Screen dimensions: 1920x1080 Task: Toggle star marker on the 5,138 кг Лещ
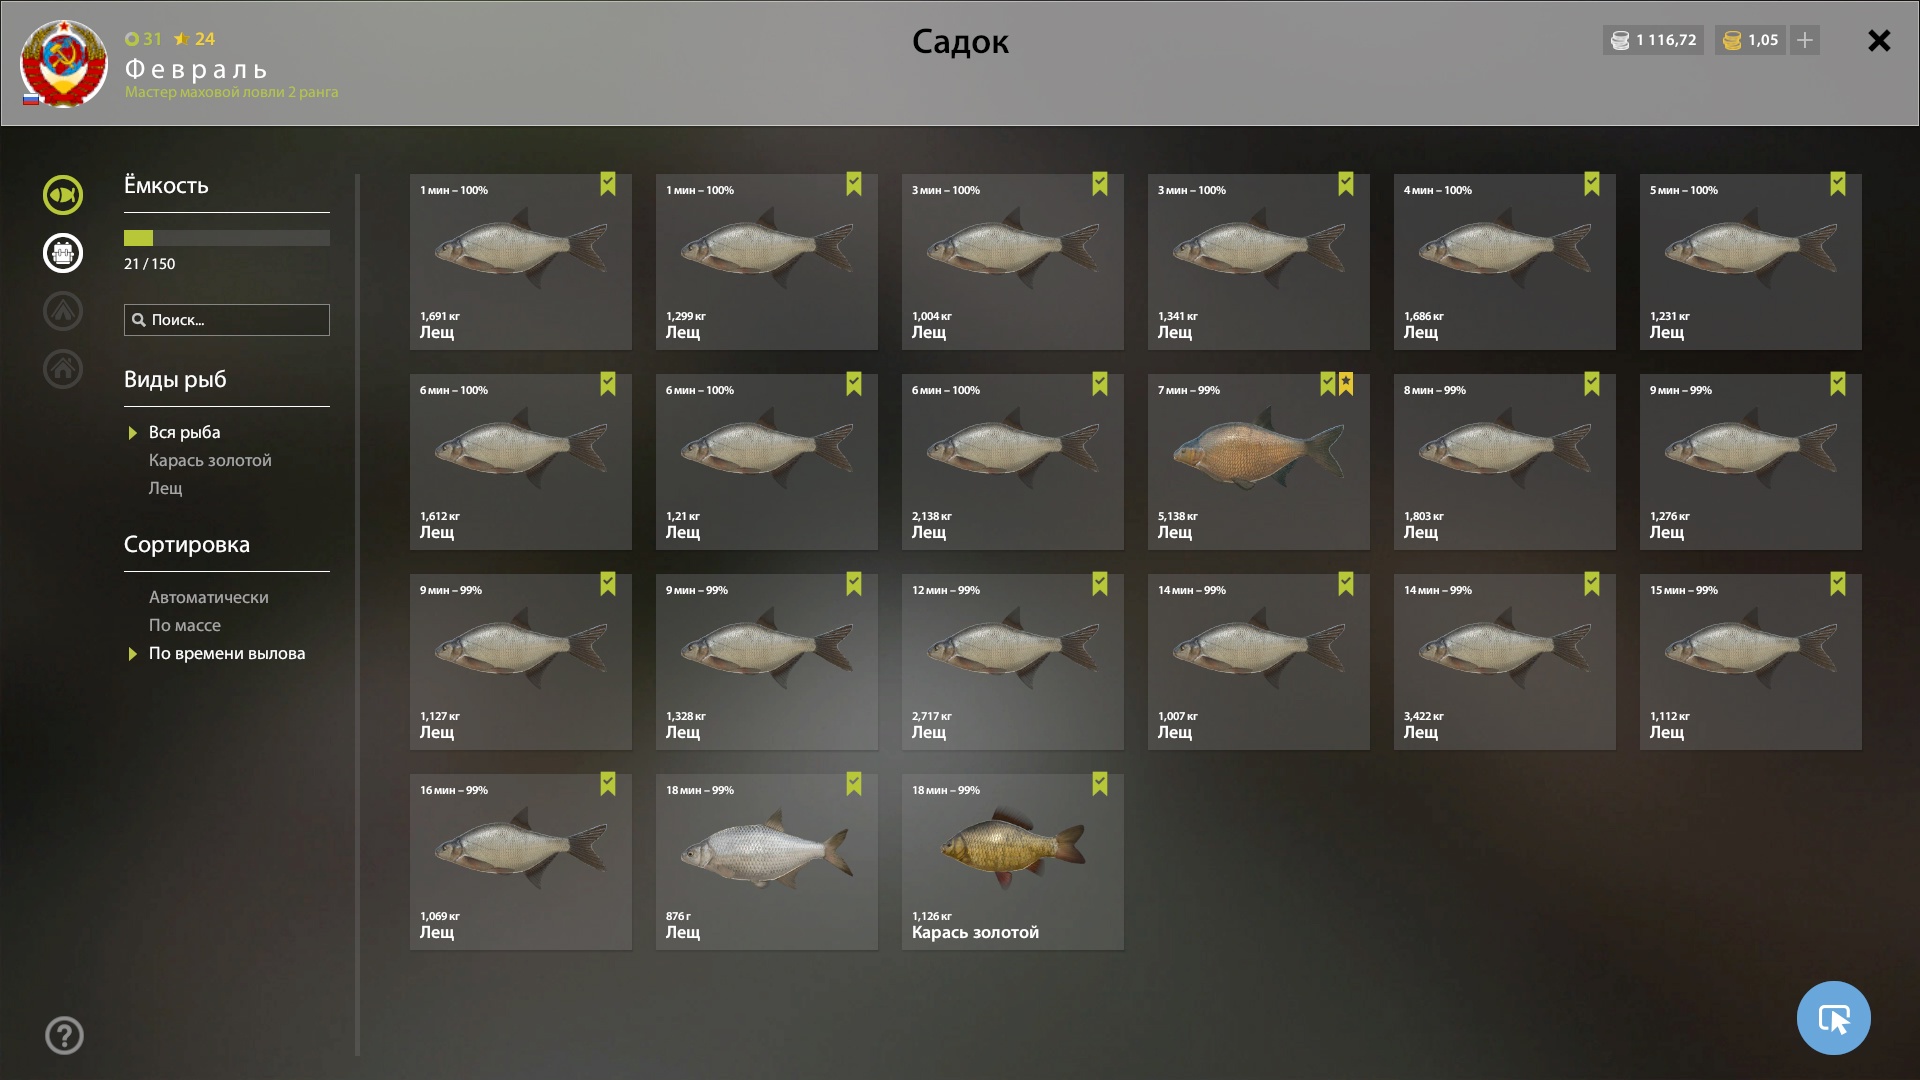coord(1346,384)
